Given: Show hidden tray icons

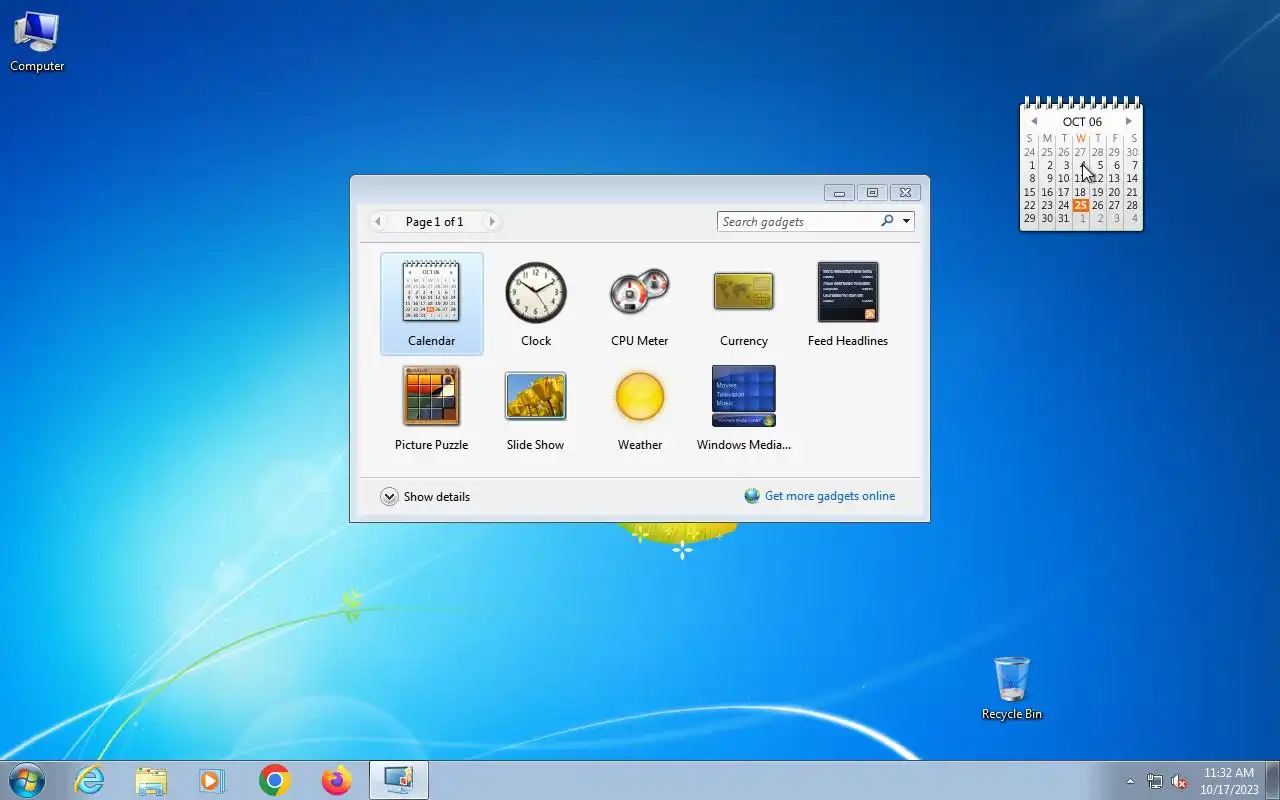Looking at the screenshot, I should (1131, 781).
